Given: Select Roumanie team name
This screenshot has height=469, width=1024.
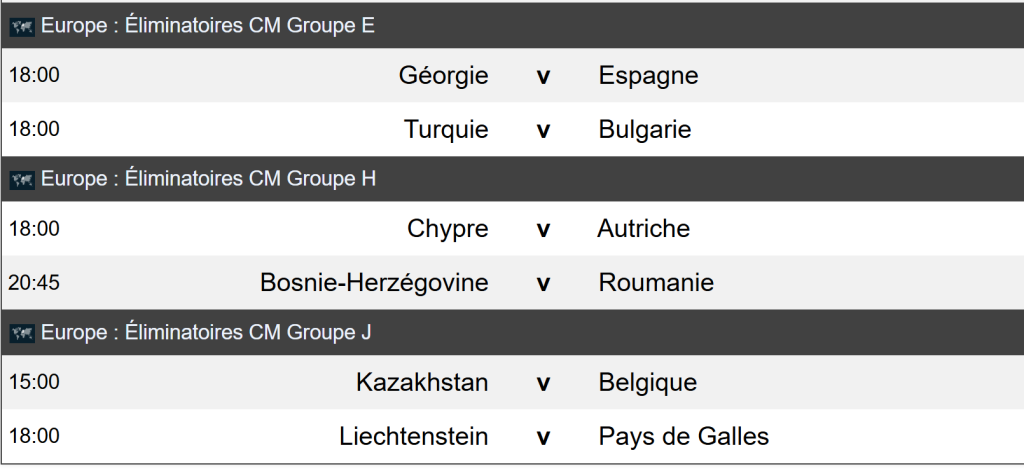Looking at the screenshot, I should click(656, 283).
